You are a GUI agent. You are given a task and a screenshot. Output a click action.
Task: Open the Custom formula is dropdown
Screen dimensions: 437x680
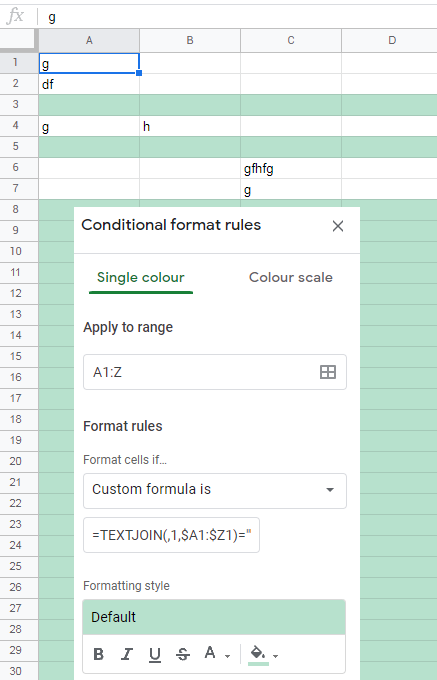(x=215, y=490)
